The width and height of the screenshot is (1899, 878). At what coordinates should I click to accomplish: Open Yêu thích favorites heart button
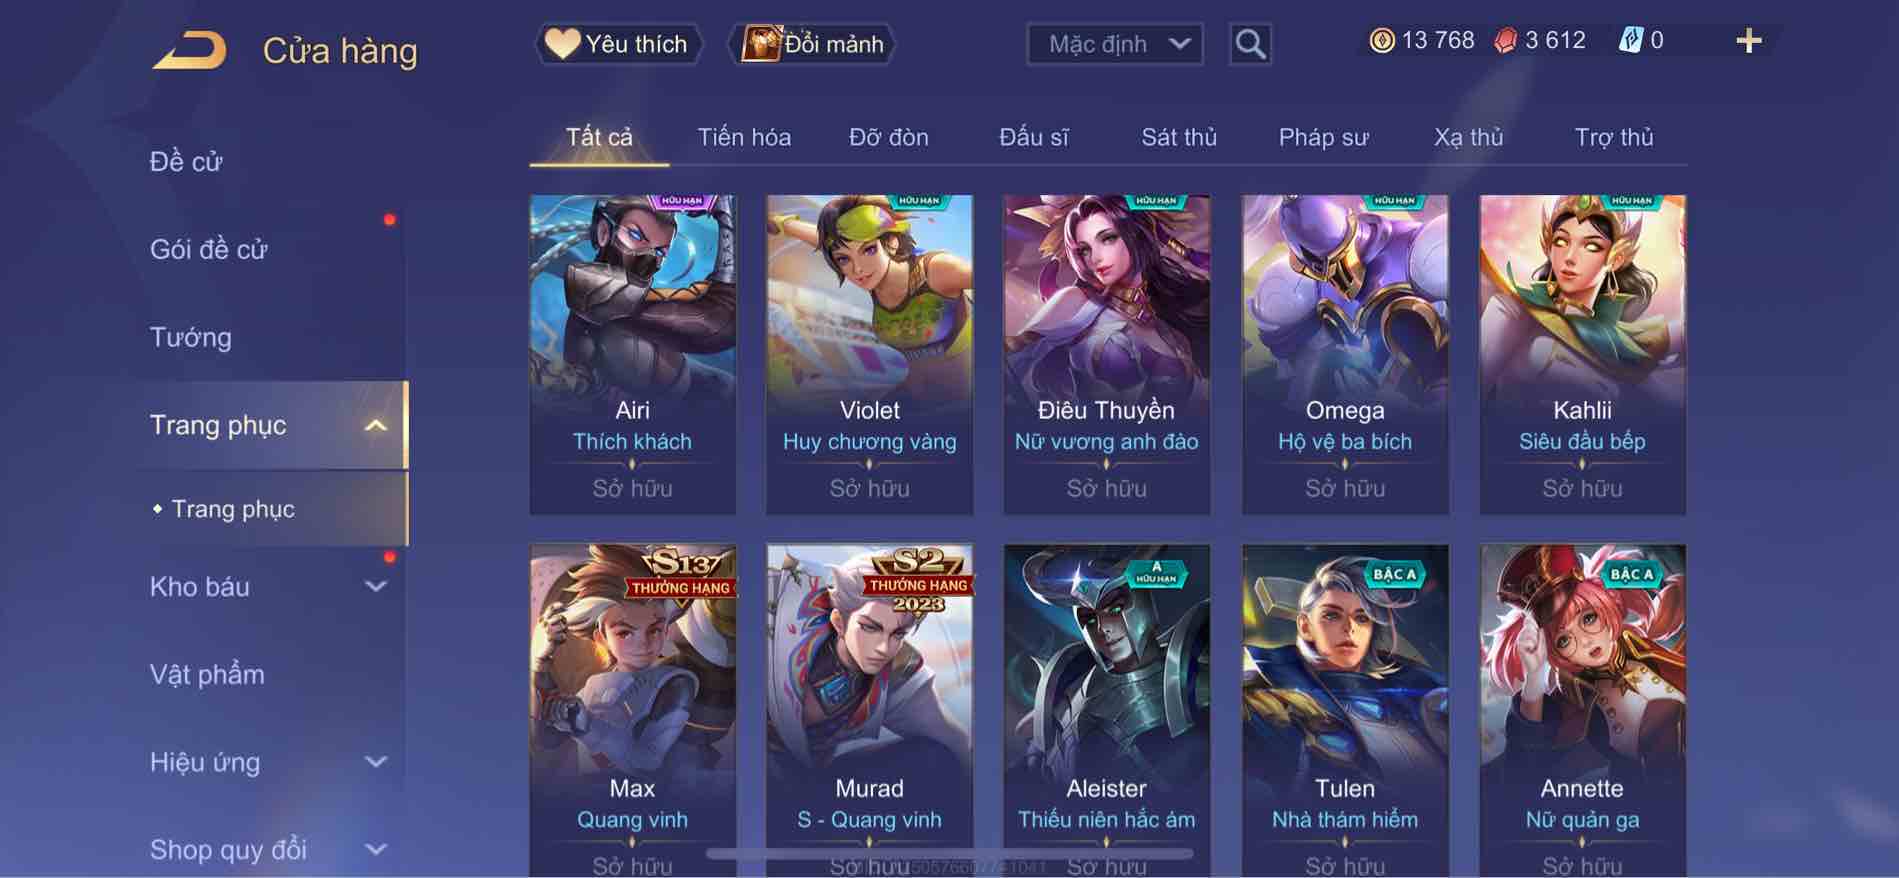tap(617, 44)
